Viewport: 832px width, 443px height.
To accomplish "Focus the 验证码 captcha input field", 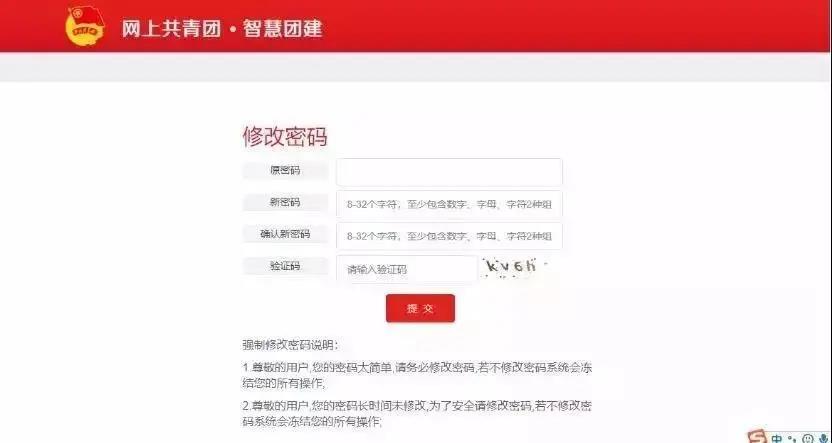I will (x=406, y=269).
